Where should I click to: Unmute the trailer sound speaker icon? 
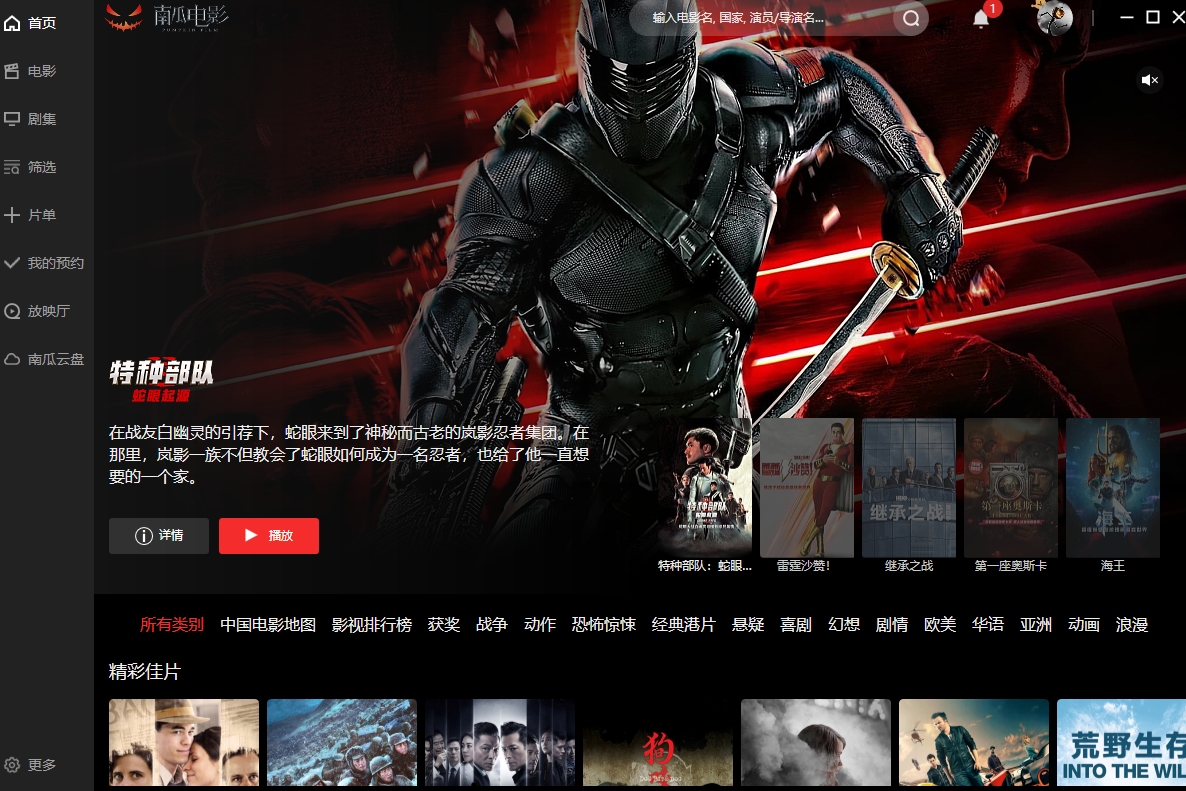click(1150, 80)
